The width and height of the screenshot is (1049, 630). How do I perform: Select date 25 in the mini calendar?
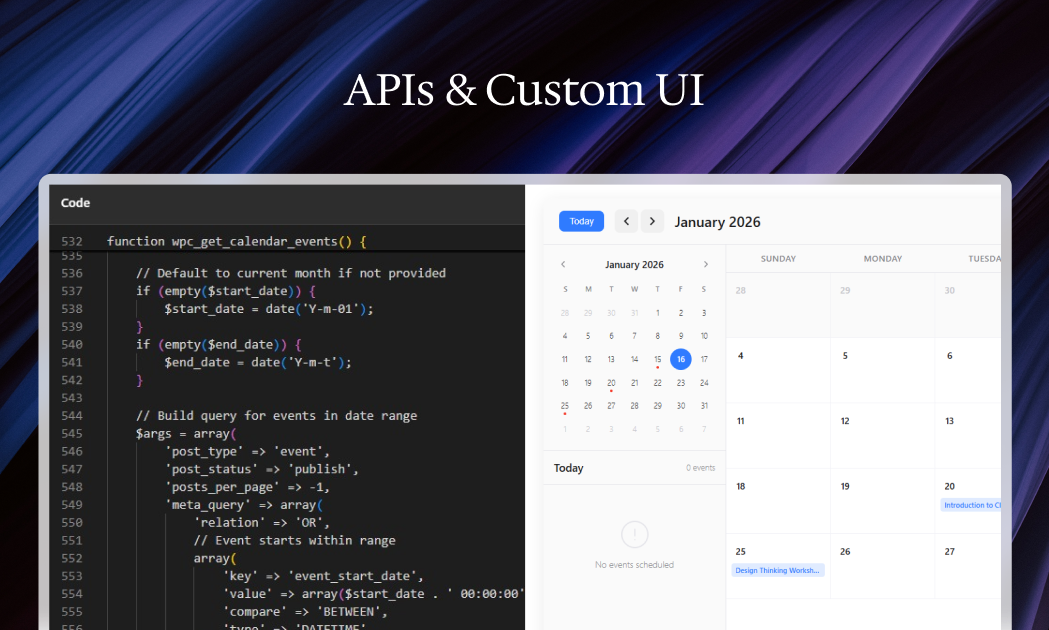click(x=564, y=405)
